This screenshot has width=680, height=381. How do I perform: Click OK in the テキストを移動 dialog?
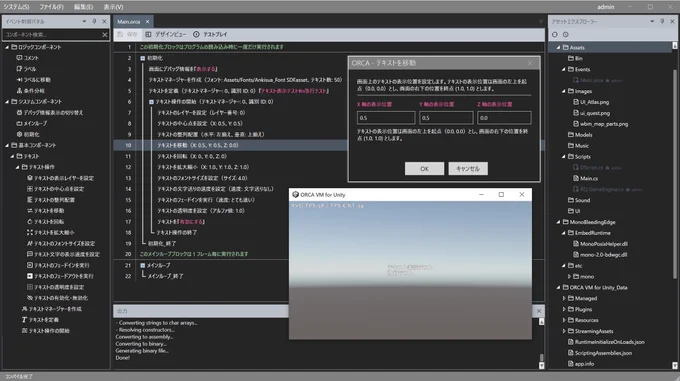click(424, 169)
